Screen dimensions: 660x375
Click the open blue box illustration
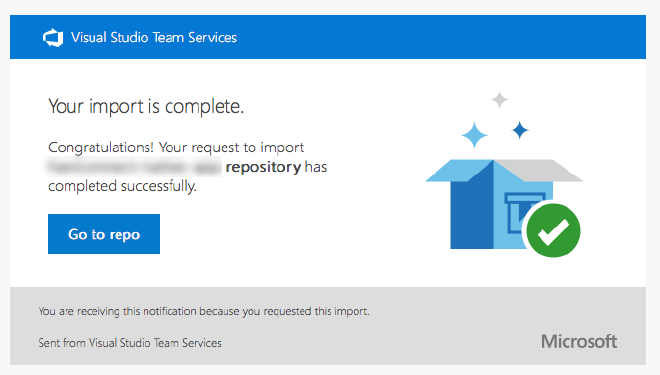(504, 204)
